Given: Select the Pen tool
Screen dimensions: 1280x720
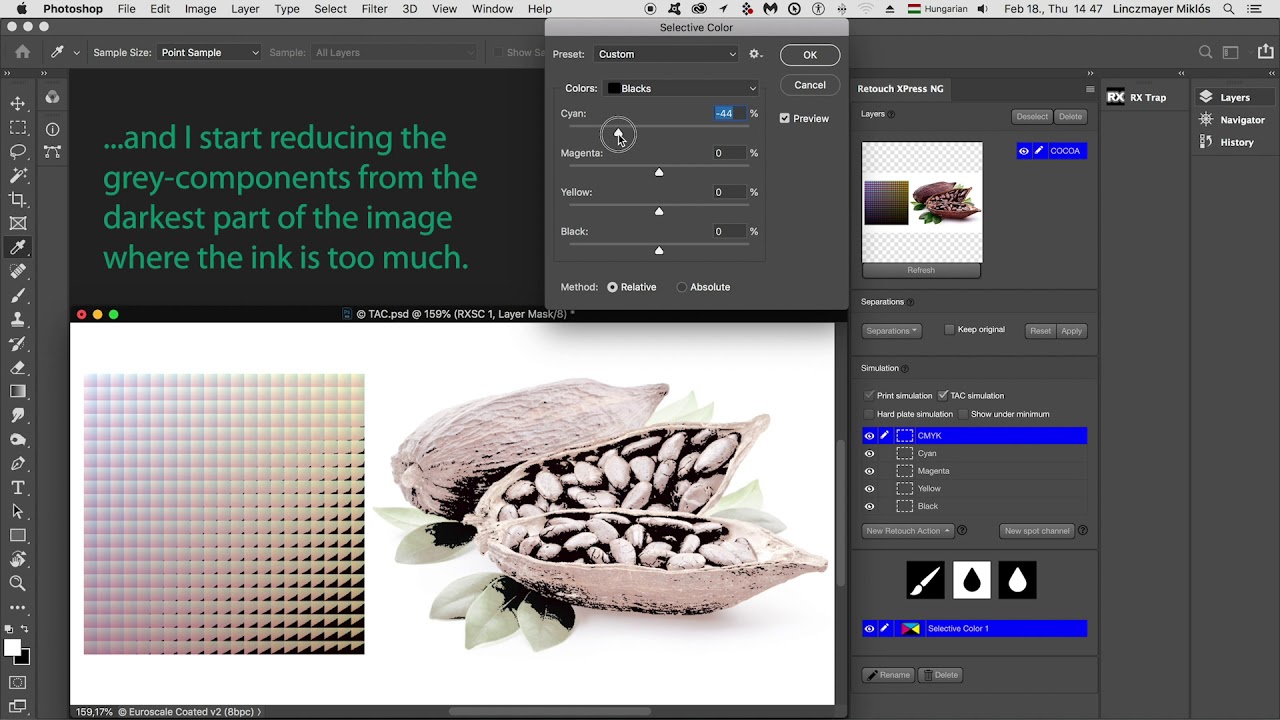Looking at the screenshot, I should click(x=18, y=463).
